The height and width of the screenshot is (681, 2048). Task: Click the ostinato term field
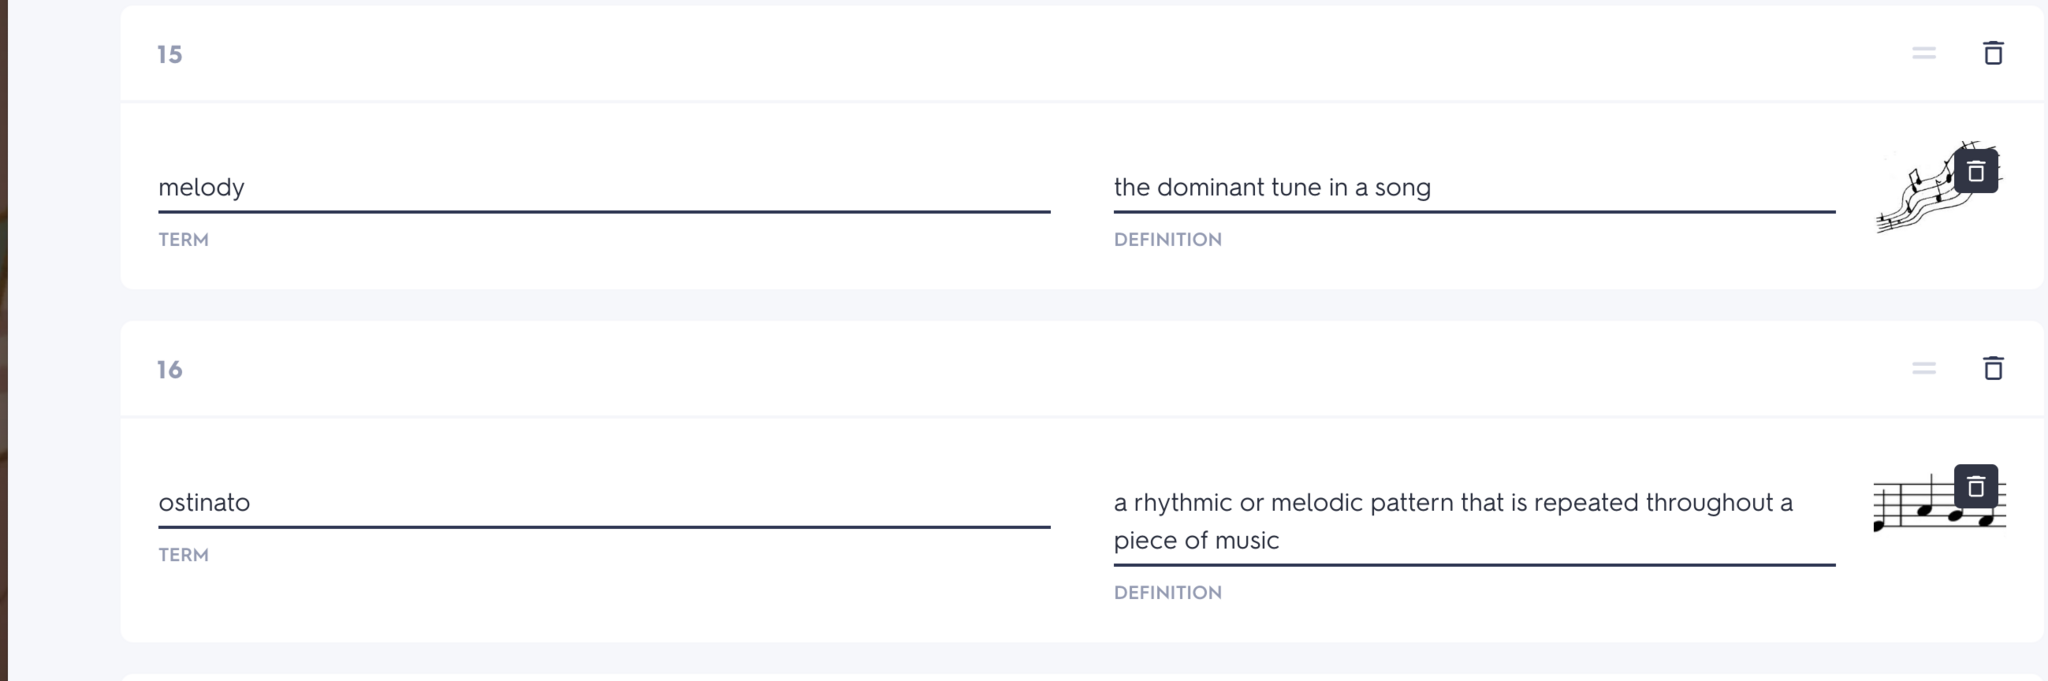[x=603, y=503]
